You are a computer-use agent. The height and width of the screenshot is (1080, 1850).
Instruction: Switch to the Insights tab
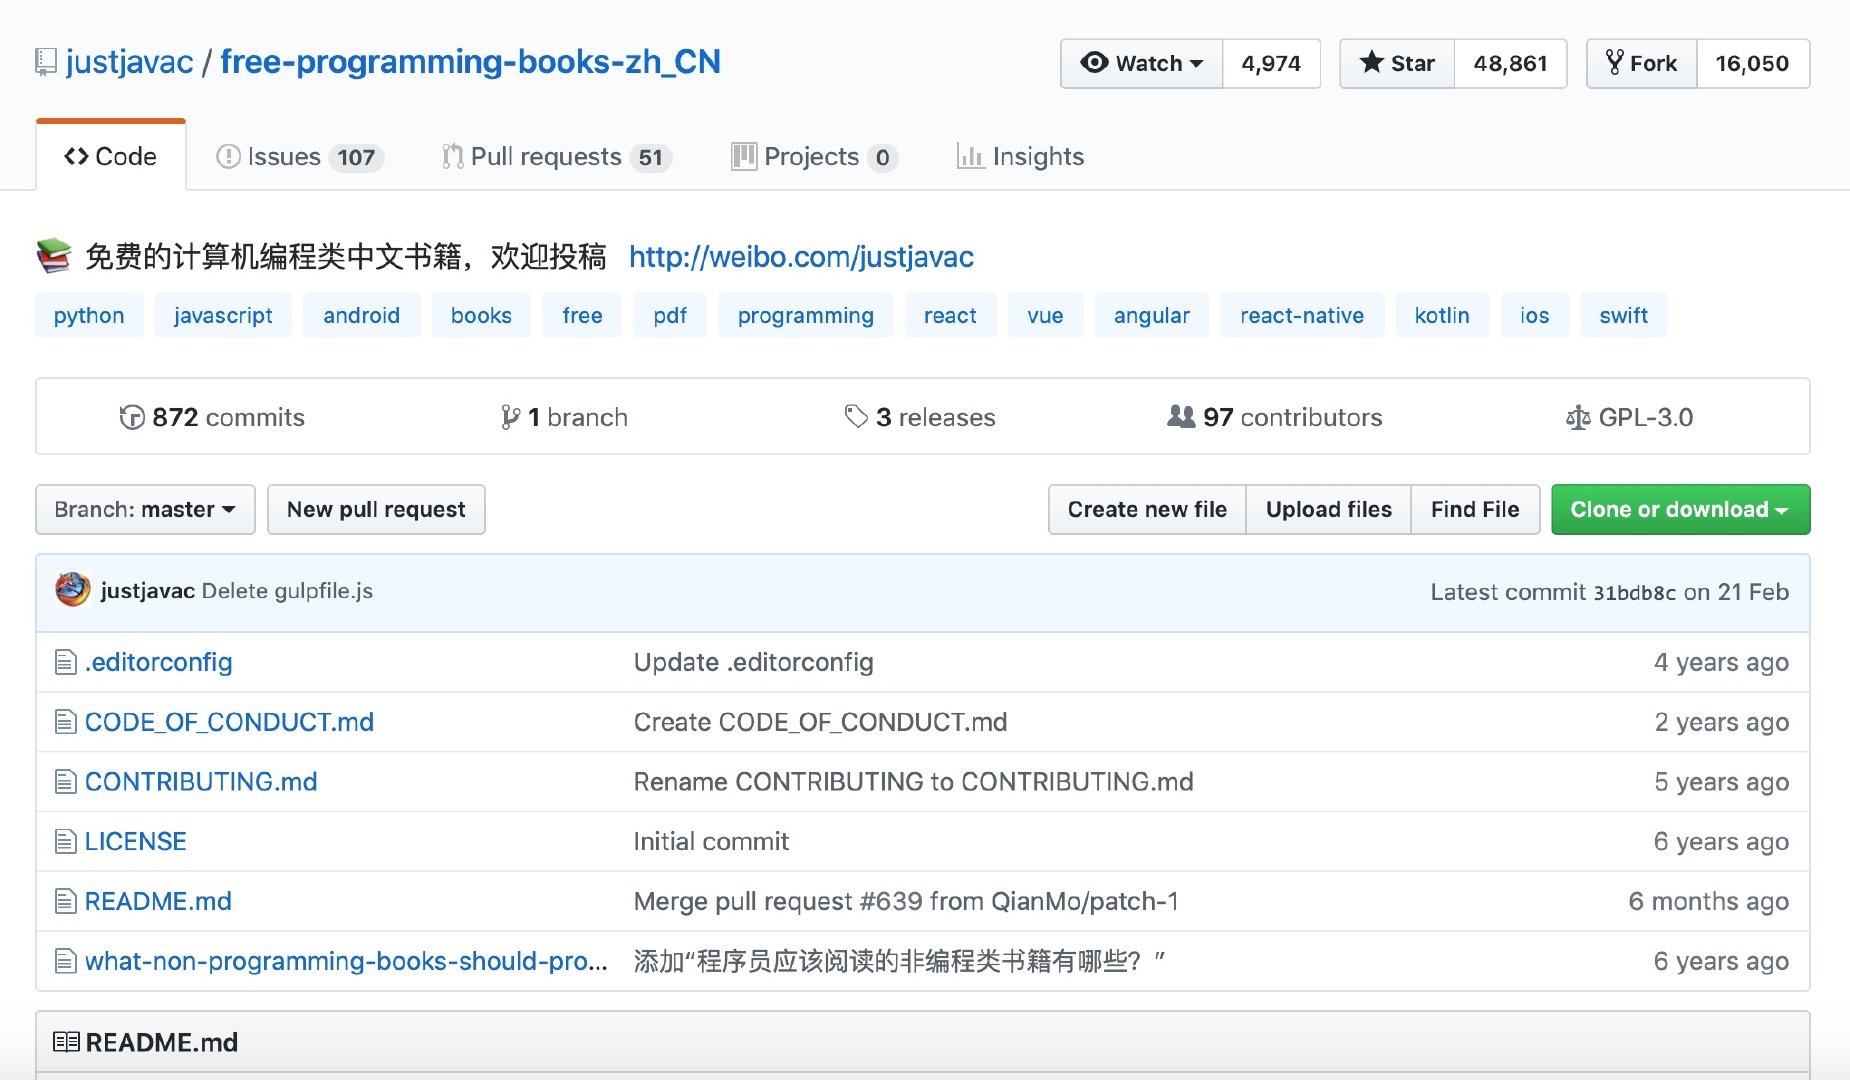tap(1020, 156)
